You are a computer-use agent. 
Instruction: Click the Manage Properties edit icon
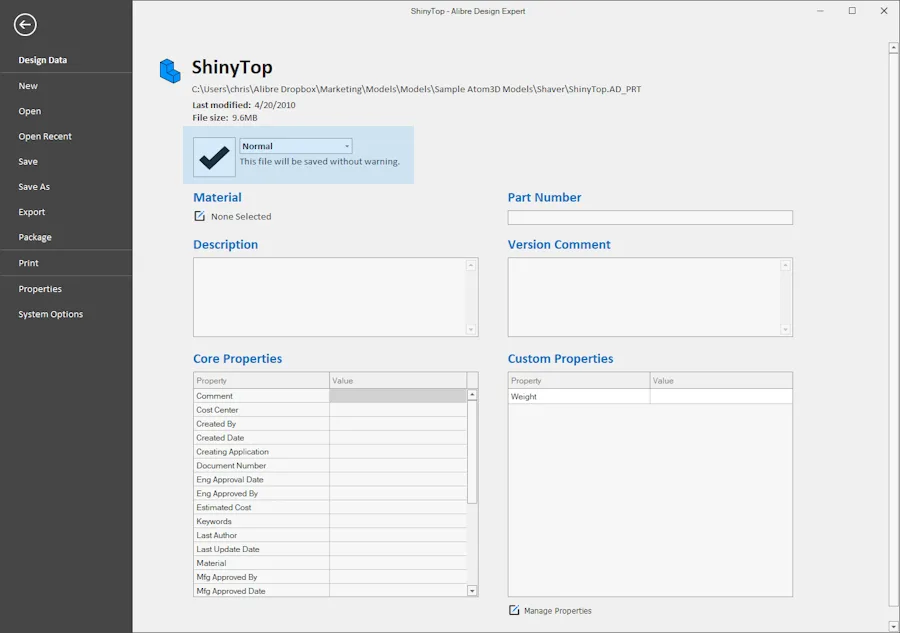(514, 610)
